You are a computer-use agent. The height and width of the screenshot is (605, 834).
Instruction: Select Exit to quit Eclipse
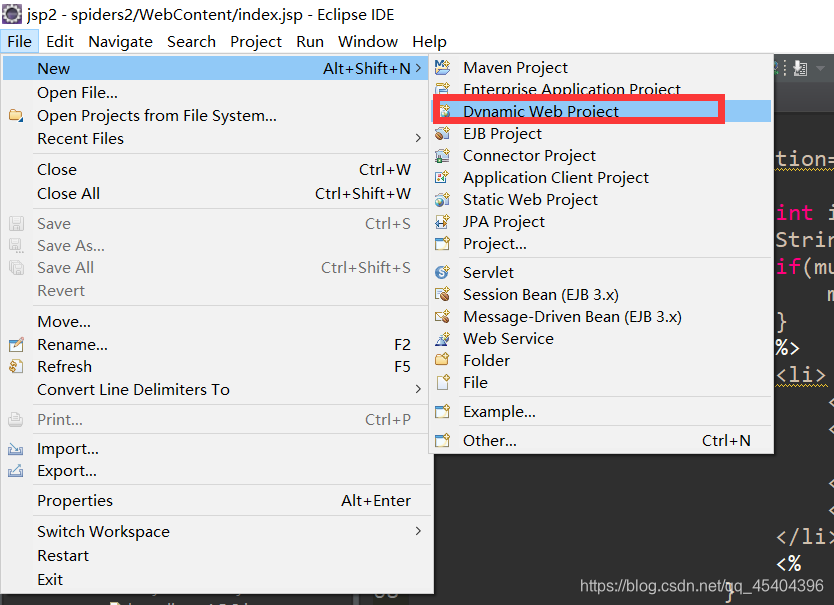coord(217,579)
